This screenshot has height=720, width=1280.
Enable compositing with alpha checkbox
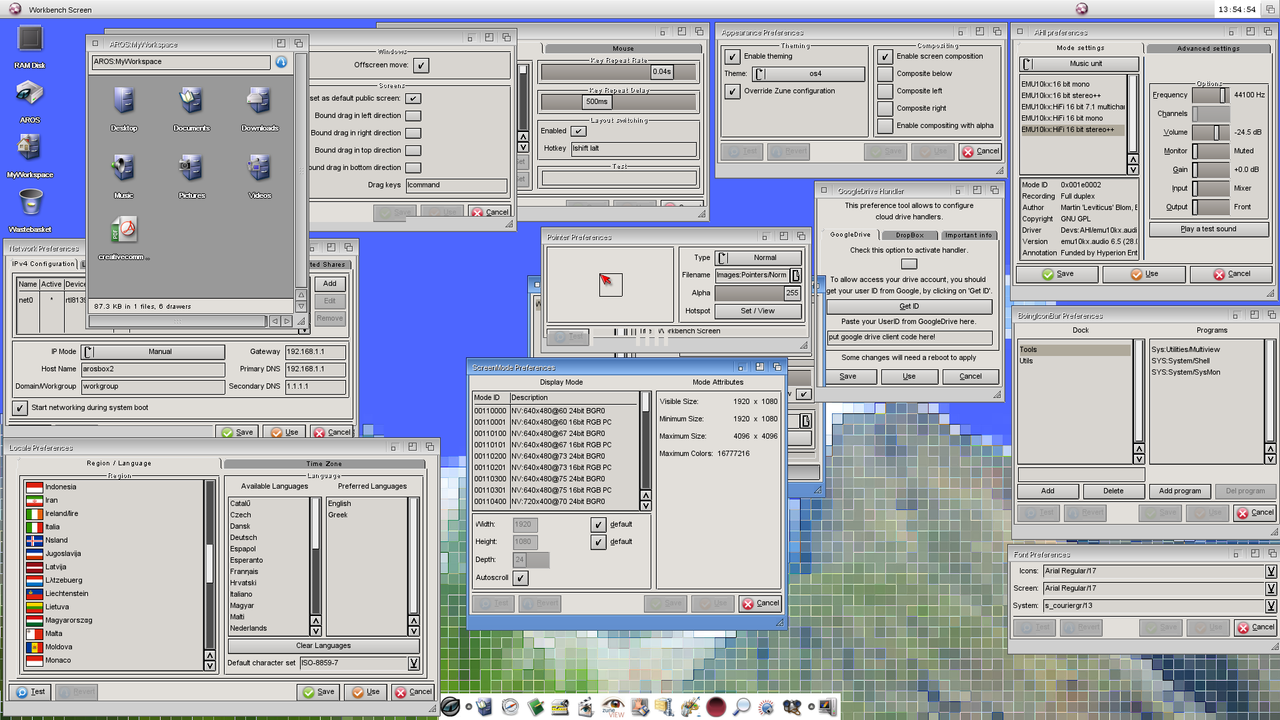[885, 126]
